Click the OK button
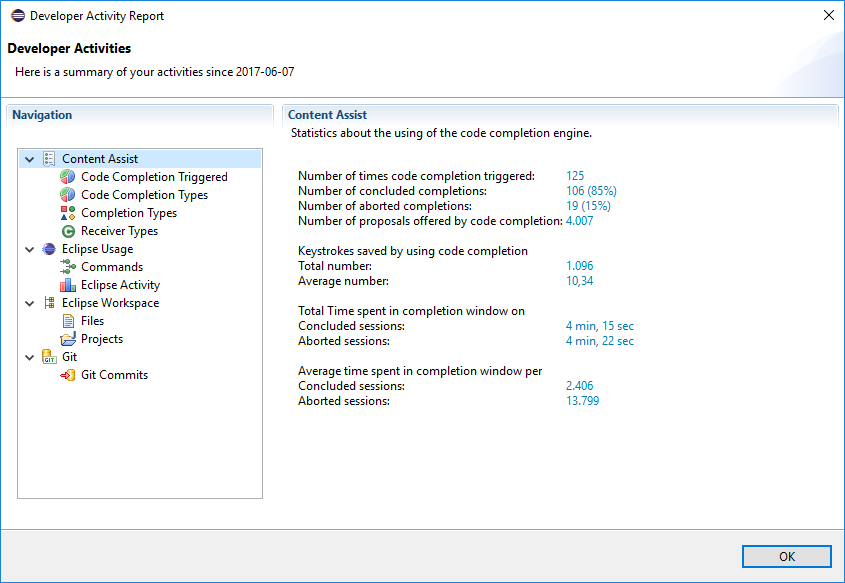This screenshot has width=845, height=583. tap(786, 557)
